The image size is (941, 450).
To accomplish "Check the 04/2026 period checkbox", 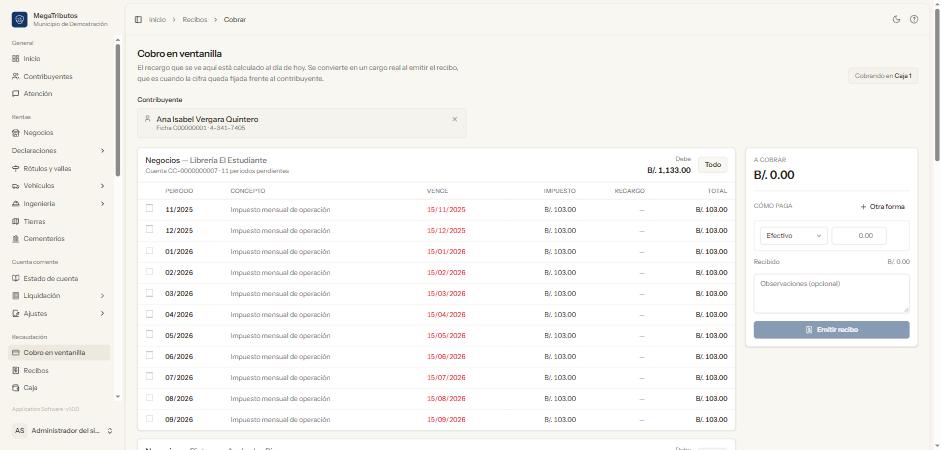I will 149,313.
